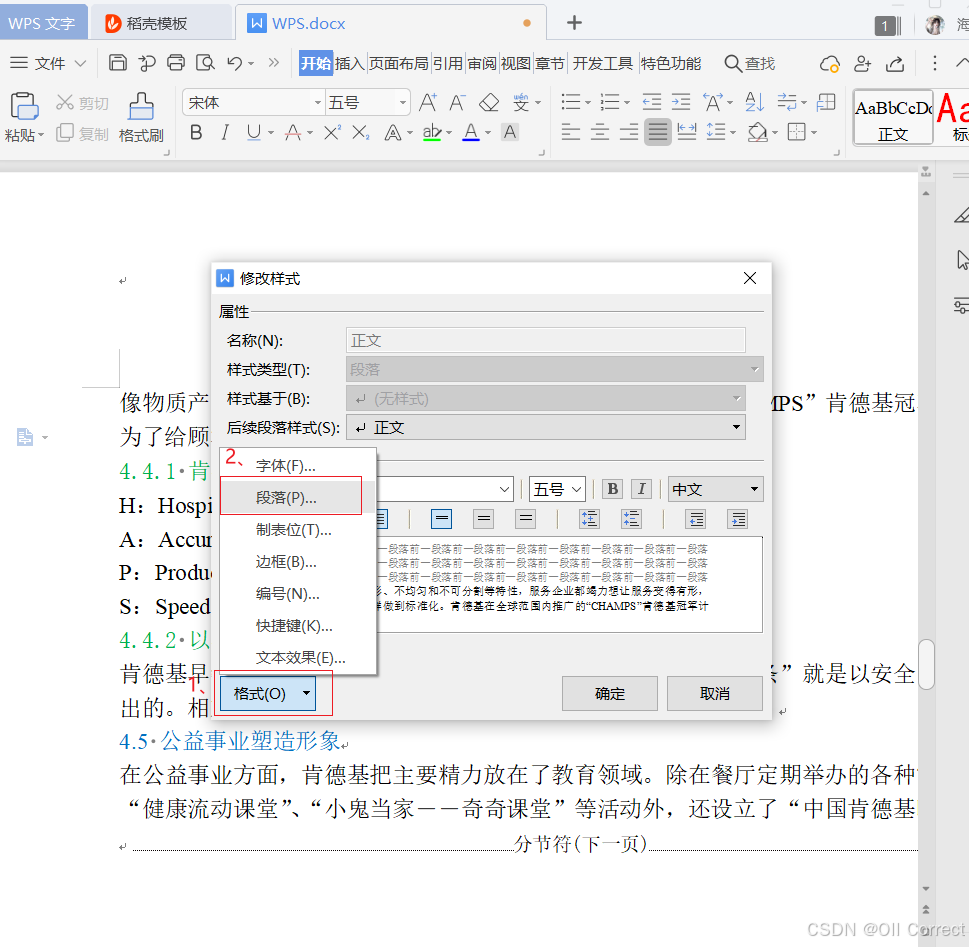The image size is (969, 947).
Task: Click the bullet list icon
Action: point(570,102)
